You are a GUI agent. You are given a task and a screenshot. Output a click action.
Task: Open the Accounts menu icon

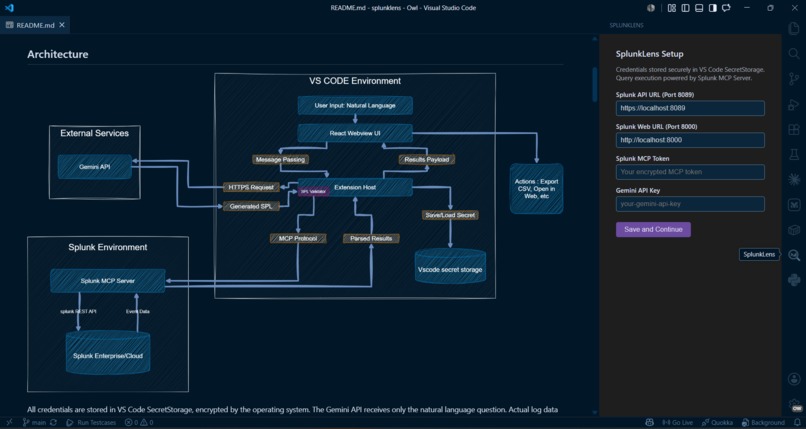[x=794, y=379]
